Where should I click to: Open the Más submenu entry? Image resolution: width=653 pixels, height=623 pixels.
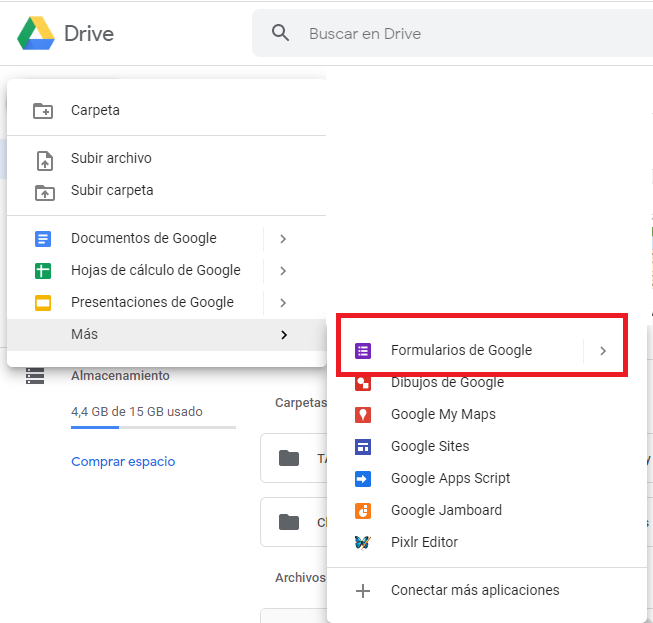[167, 334]
